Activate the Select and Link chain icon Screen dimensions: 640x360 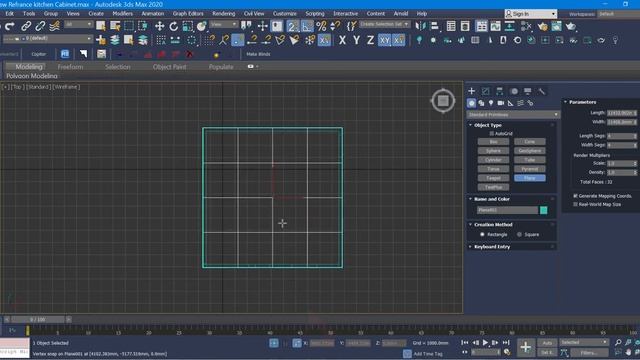point(26,27)
